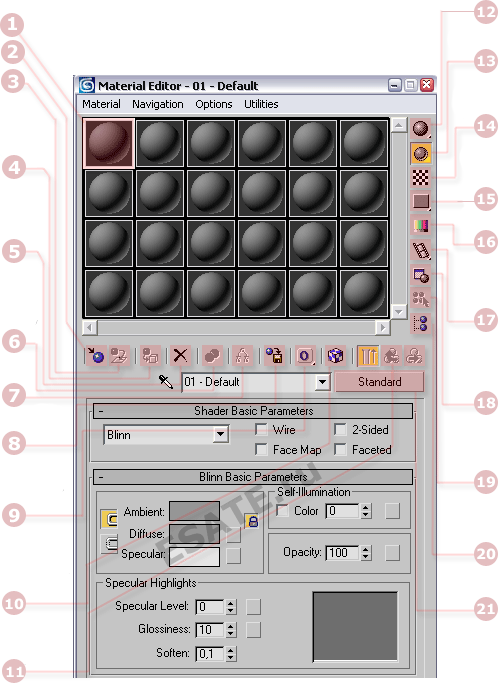The width and height of the screenshot is (498, 683).
Task: Adjust the Self-Illumination value spinner
Action: coord(366,511)
